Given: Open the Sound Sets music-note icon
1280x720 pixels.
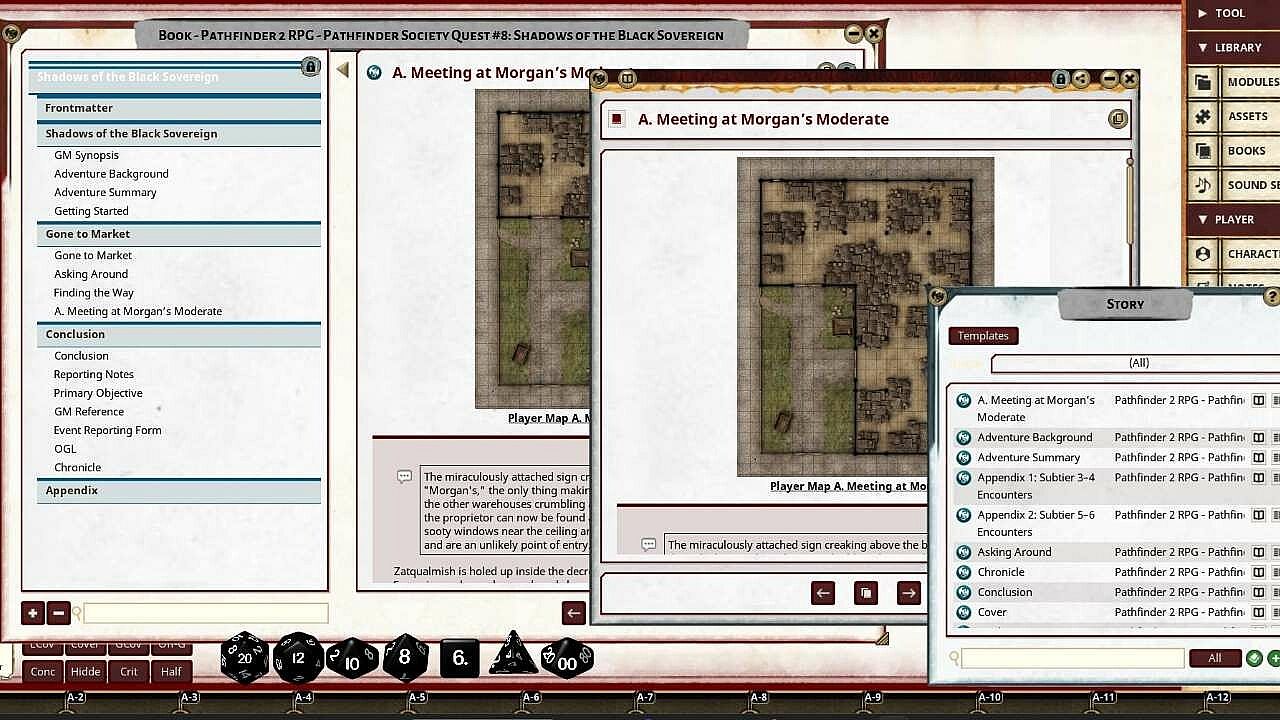Looking at the screenshot, I should click(x=1203, y=185).
